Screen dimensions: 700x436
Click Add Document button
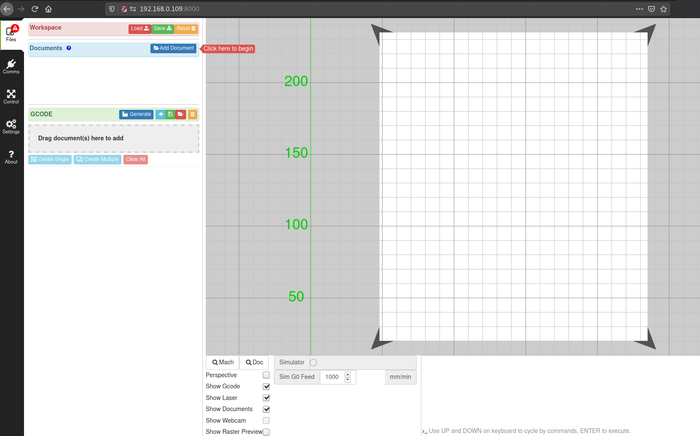click(x=174, y=48)
